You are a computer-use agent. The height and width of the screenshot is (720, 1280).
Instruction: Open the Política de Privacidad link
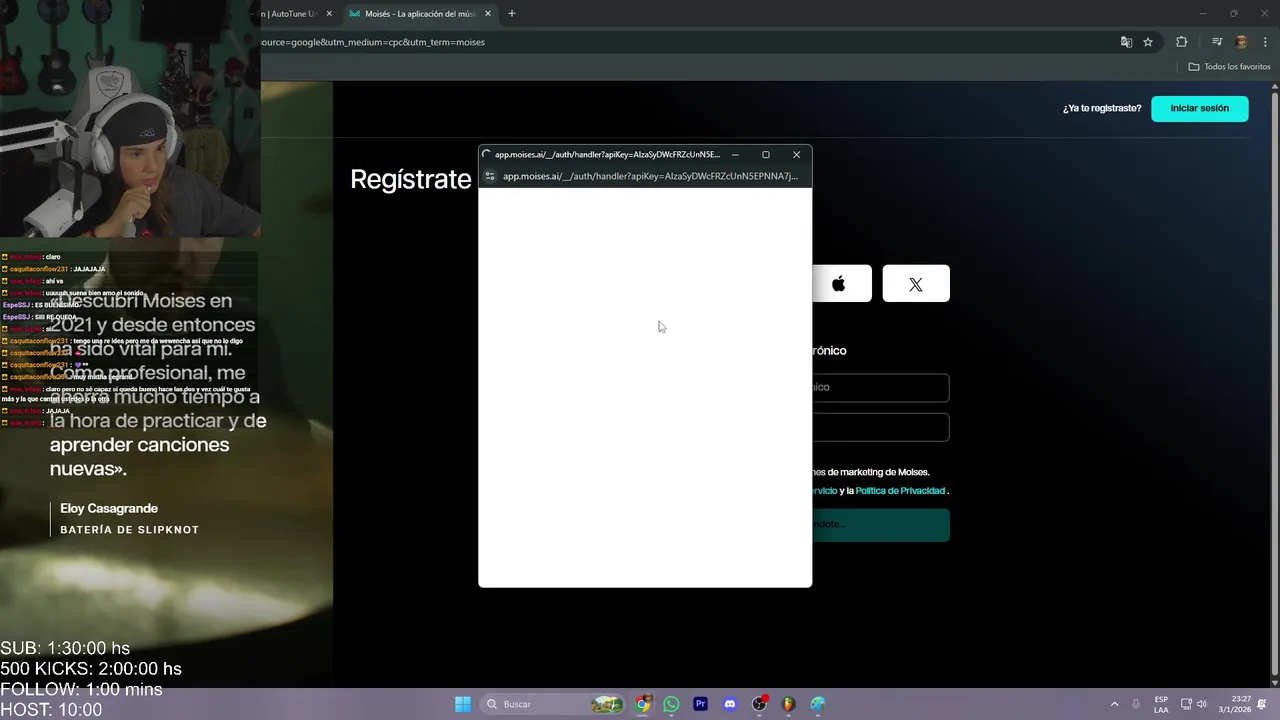[x=900, y=491]
